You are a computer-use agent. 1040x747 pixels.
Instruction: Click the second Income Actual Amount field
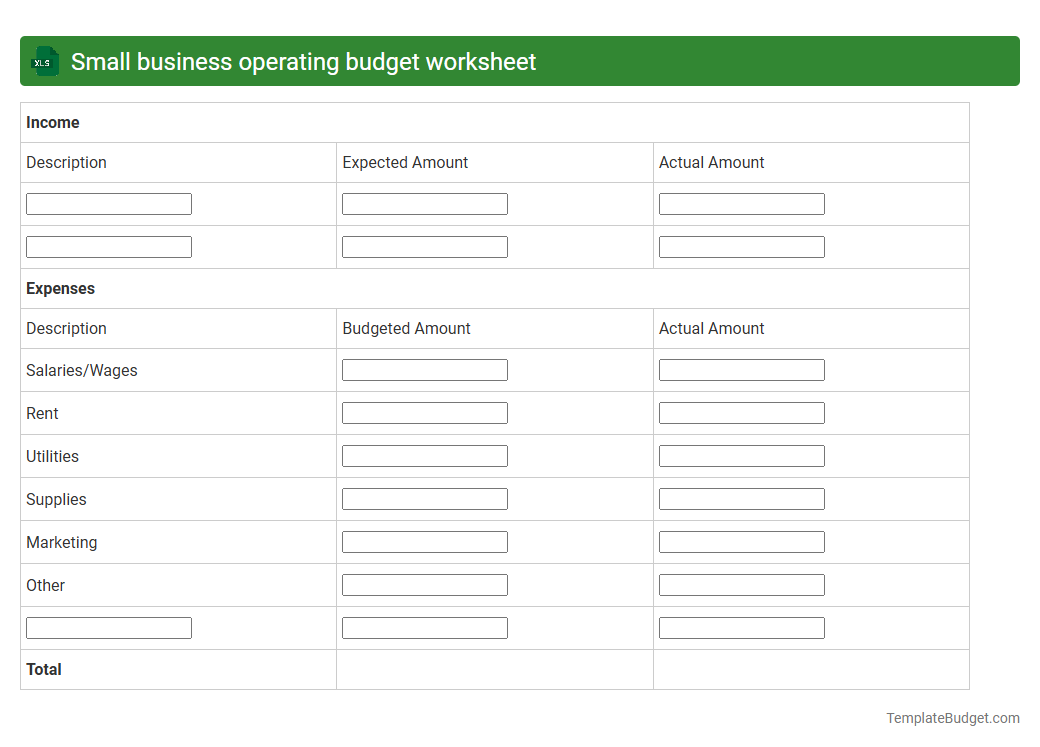point(741,246)
